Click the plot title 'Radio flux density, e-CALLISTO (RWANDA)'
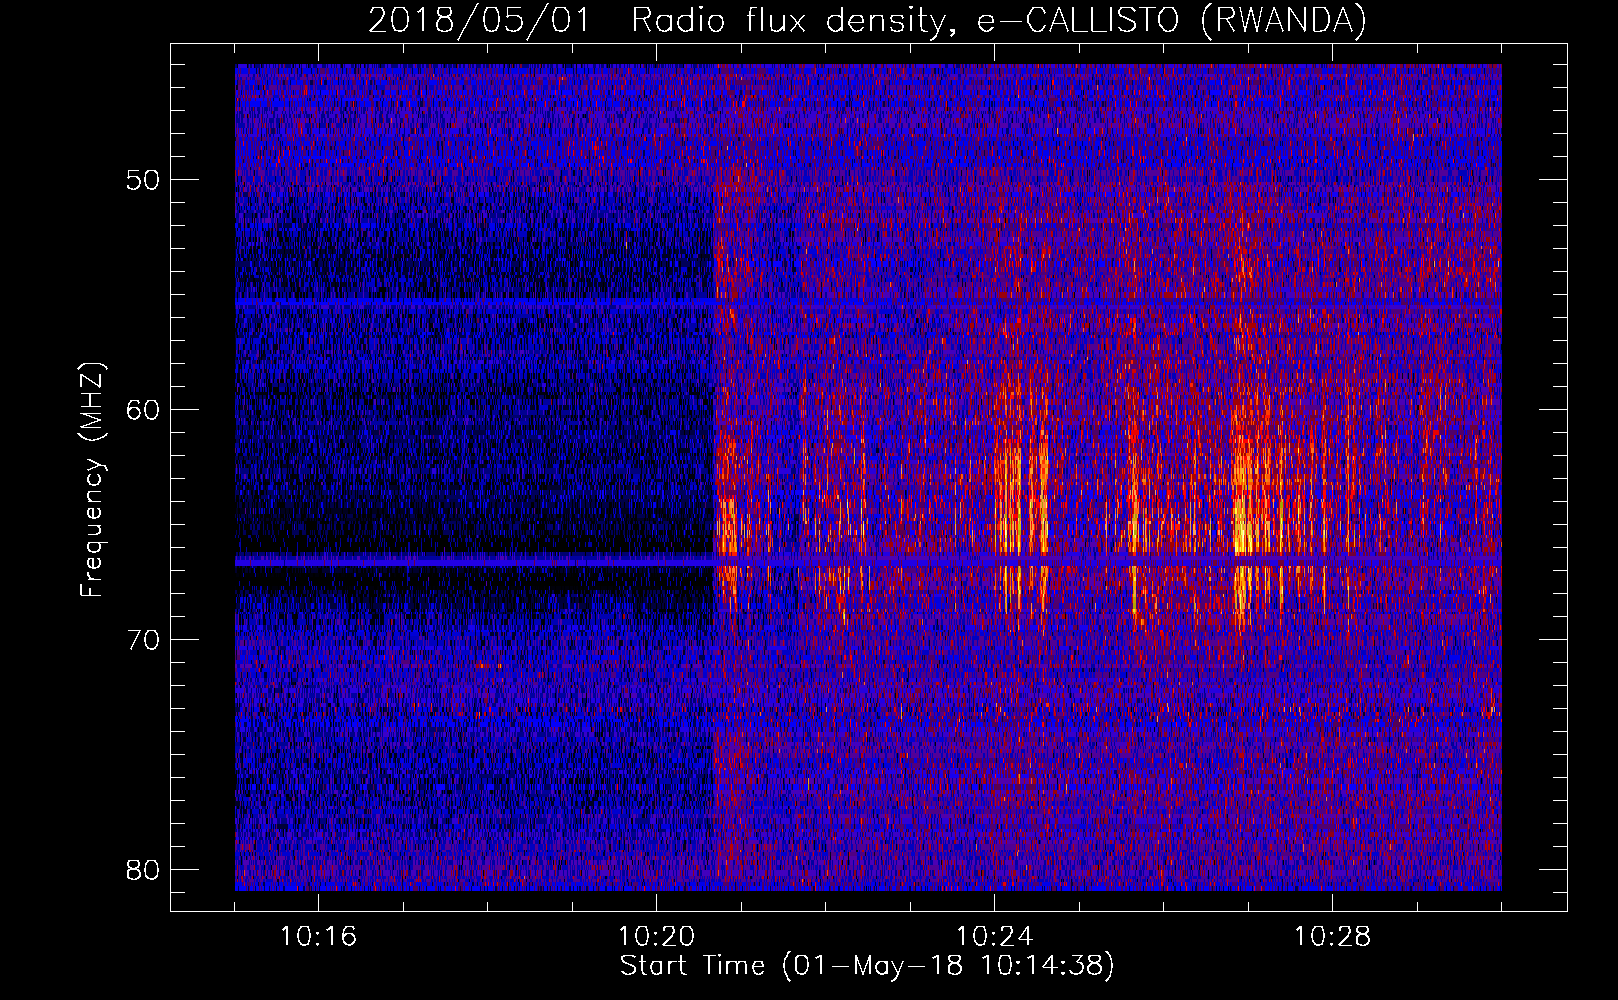The image size is (1618, 1000). 998,21
